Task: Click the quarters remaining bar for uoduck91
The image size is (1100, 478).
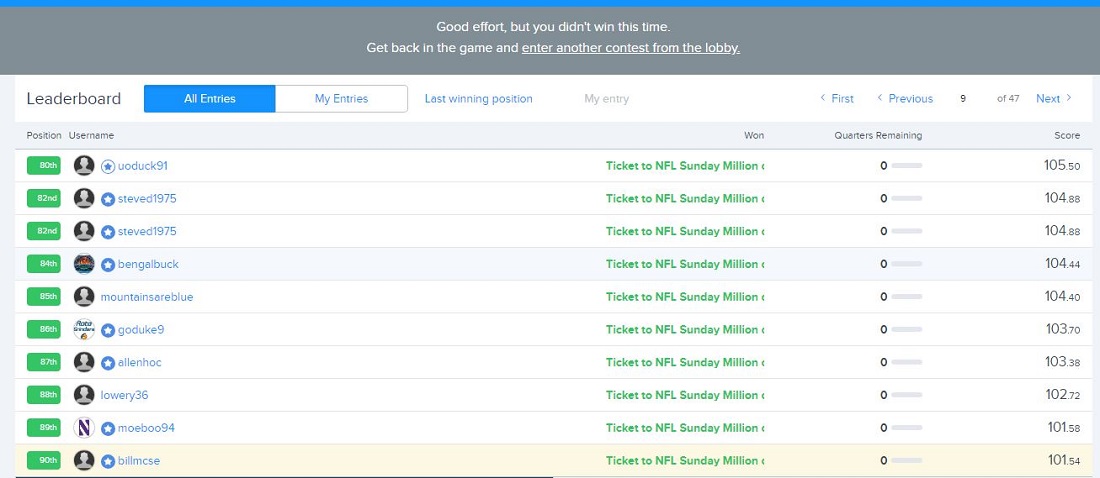Action: tap(906, 166)
